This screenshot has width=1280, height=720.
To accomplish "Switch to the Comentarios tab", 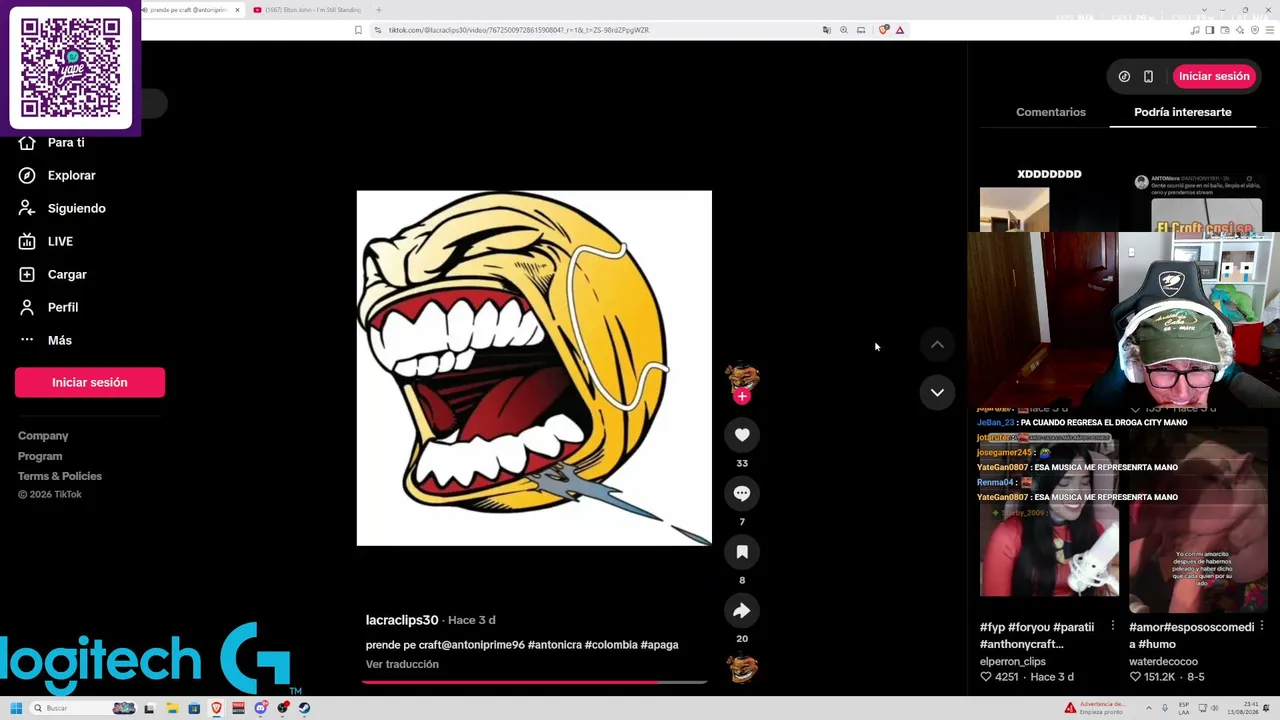I will 1050,112.
